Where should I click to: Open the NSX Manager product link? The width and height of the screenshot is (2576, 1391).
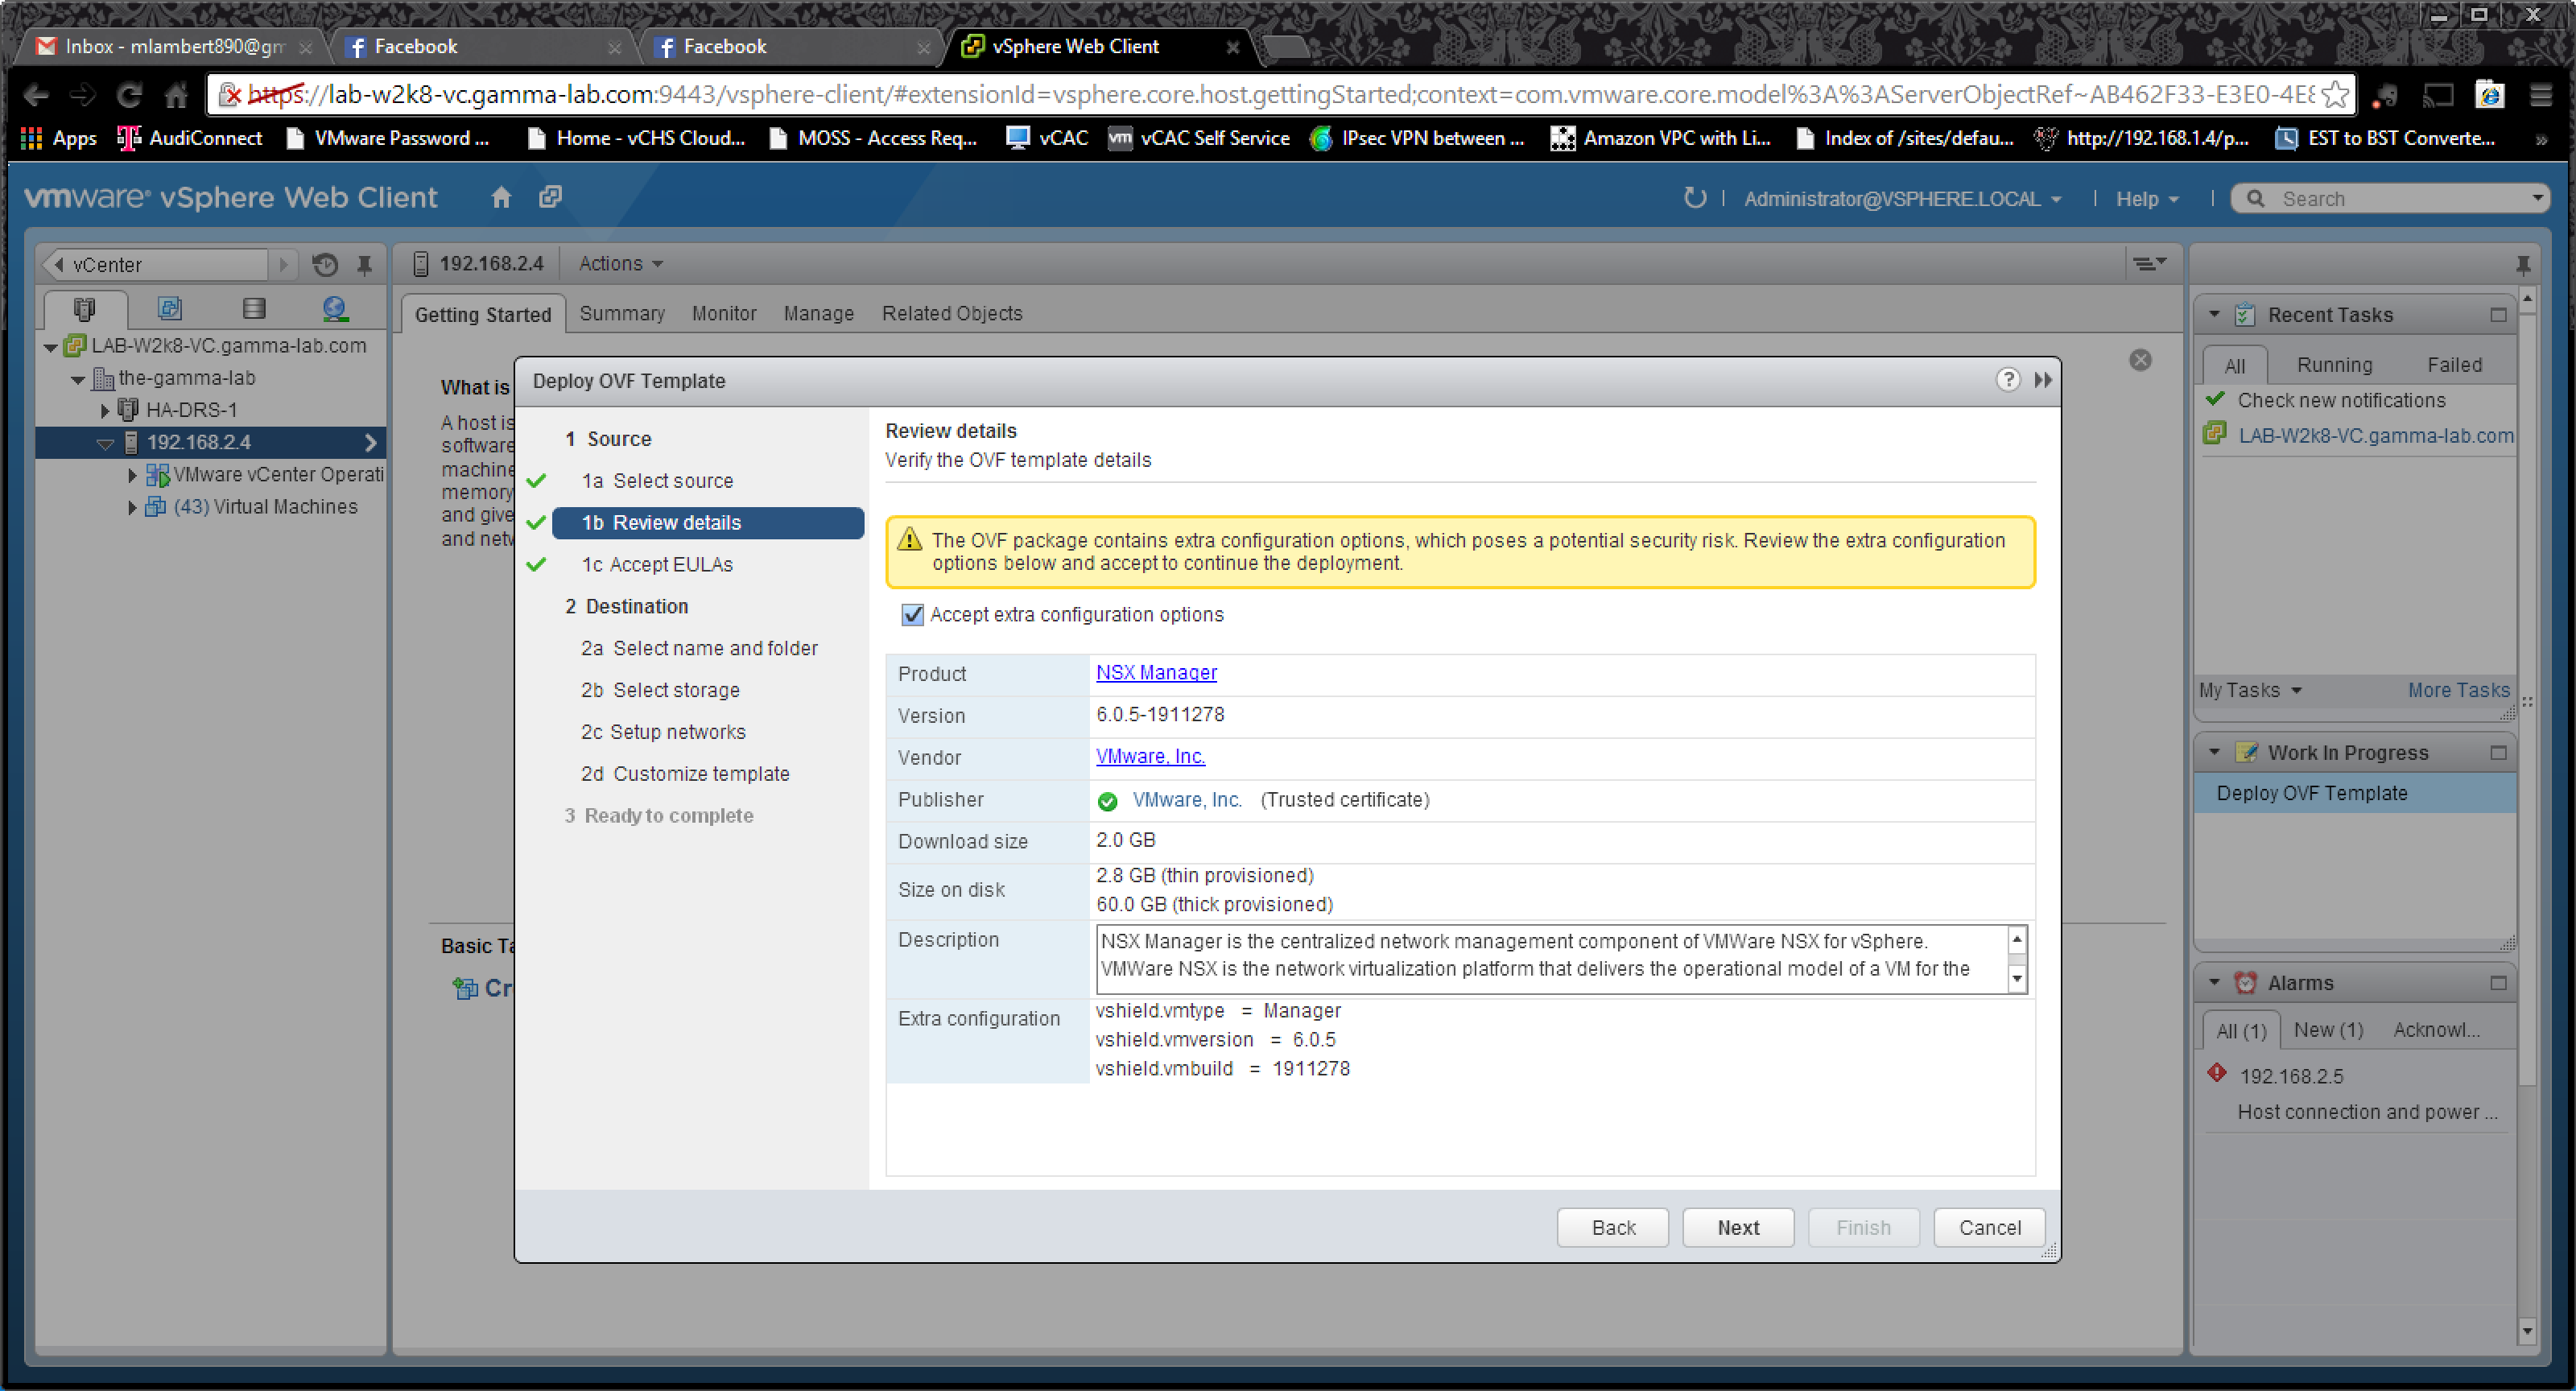[1156, 673]
